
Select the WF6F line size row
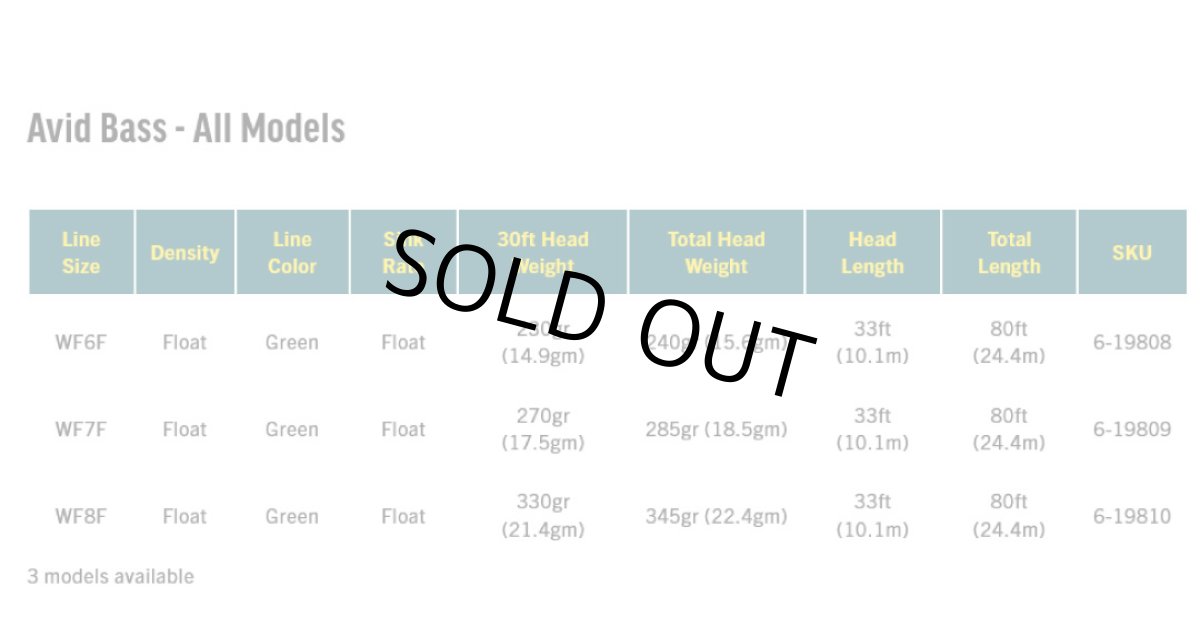[81, 342]
